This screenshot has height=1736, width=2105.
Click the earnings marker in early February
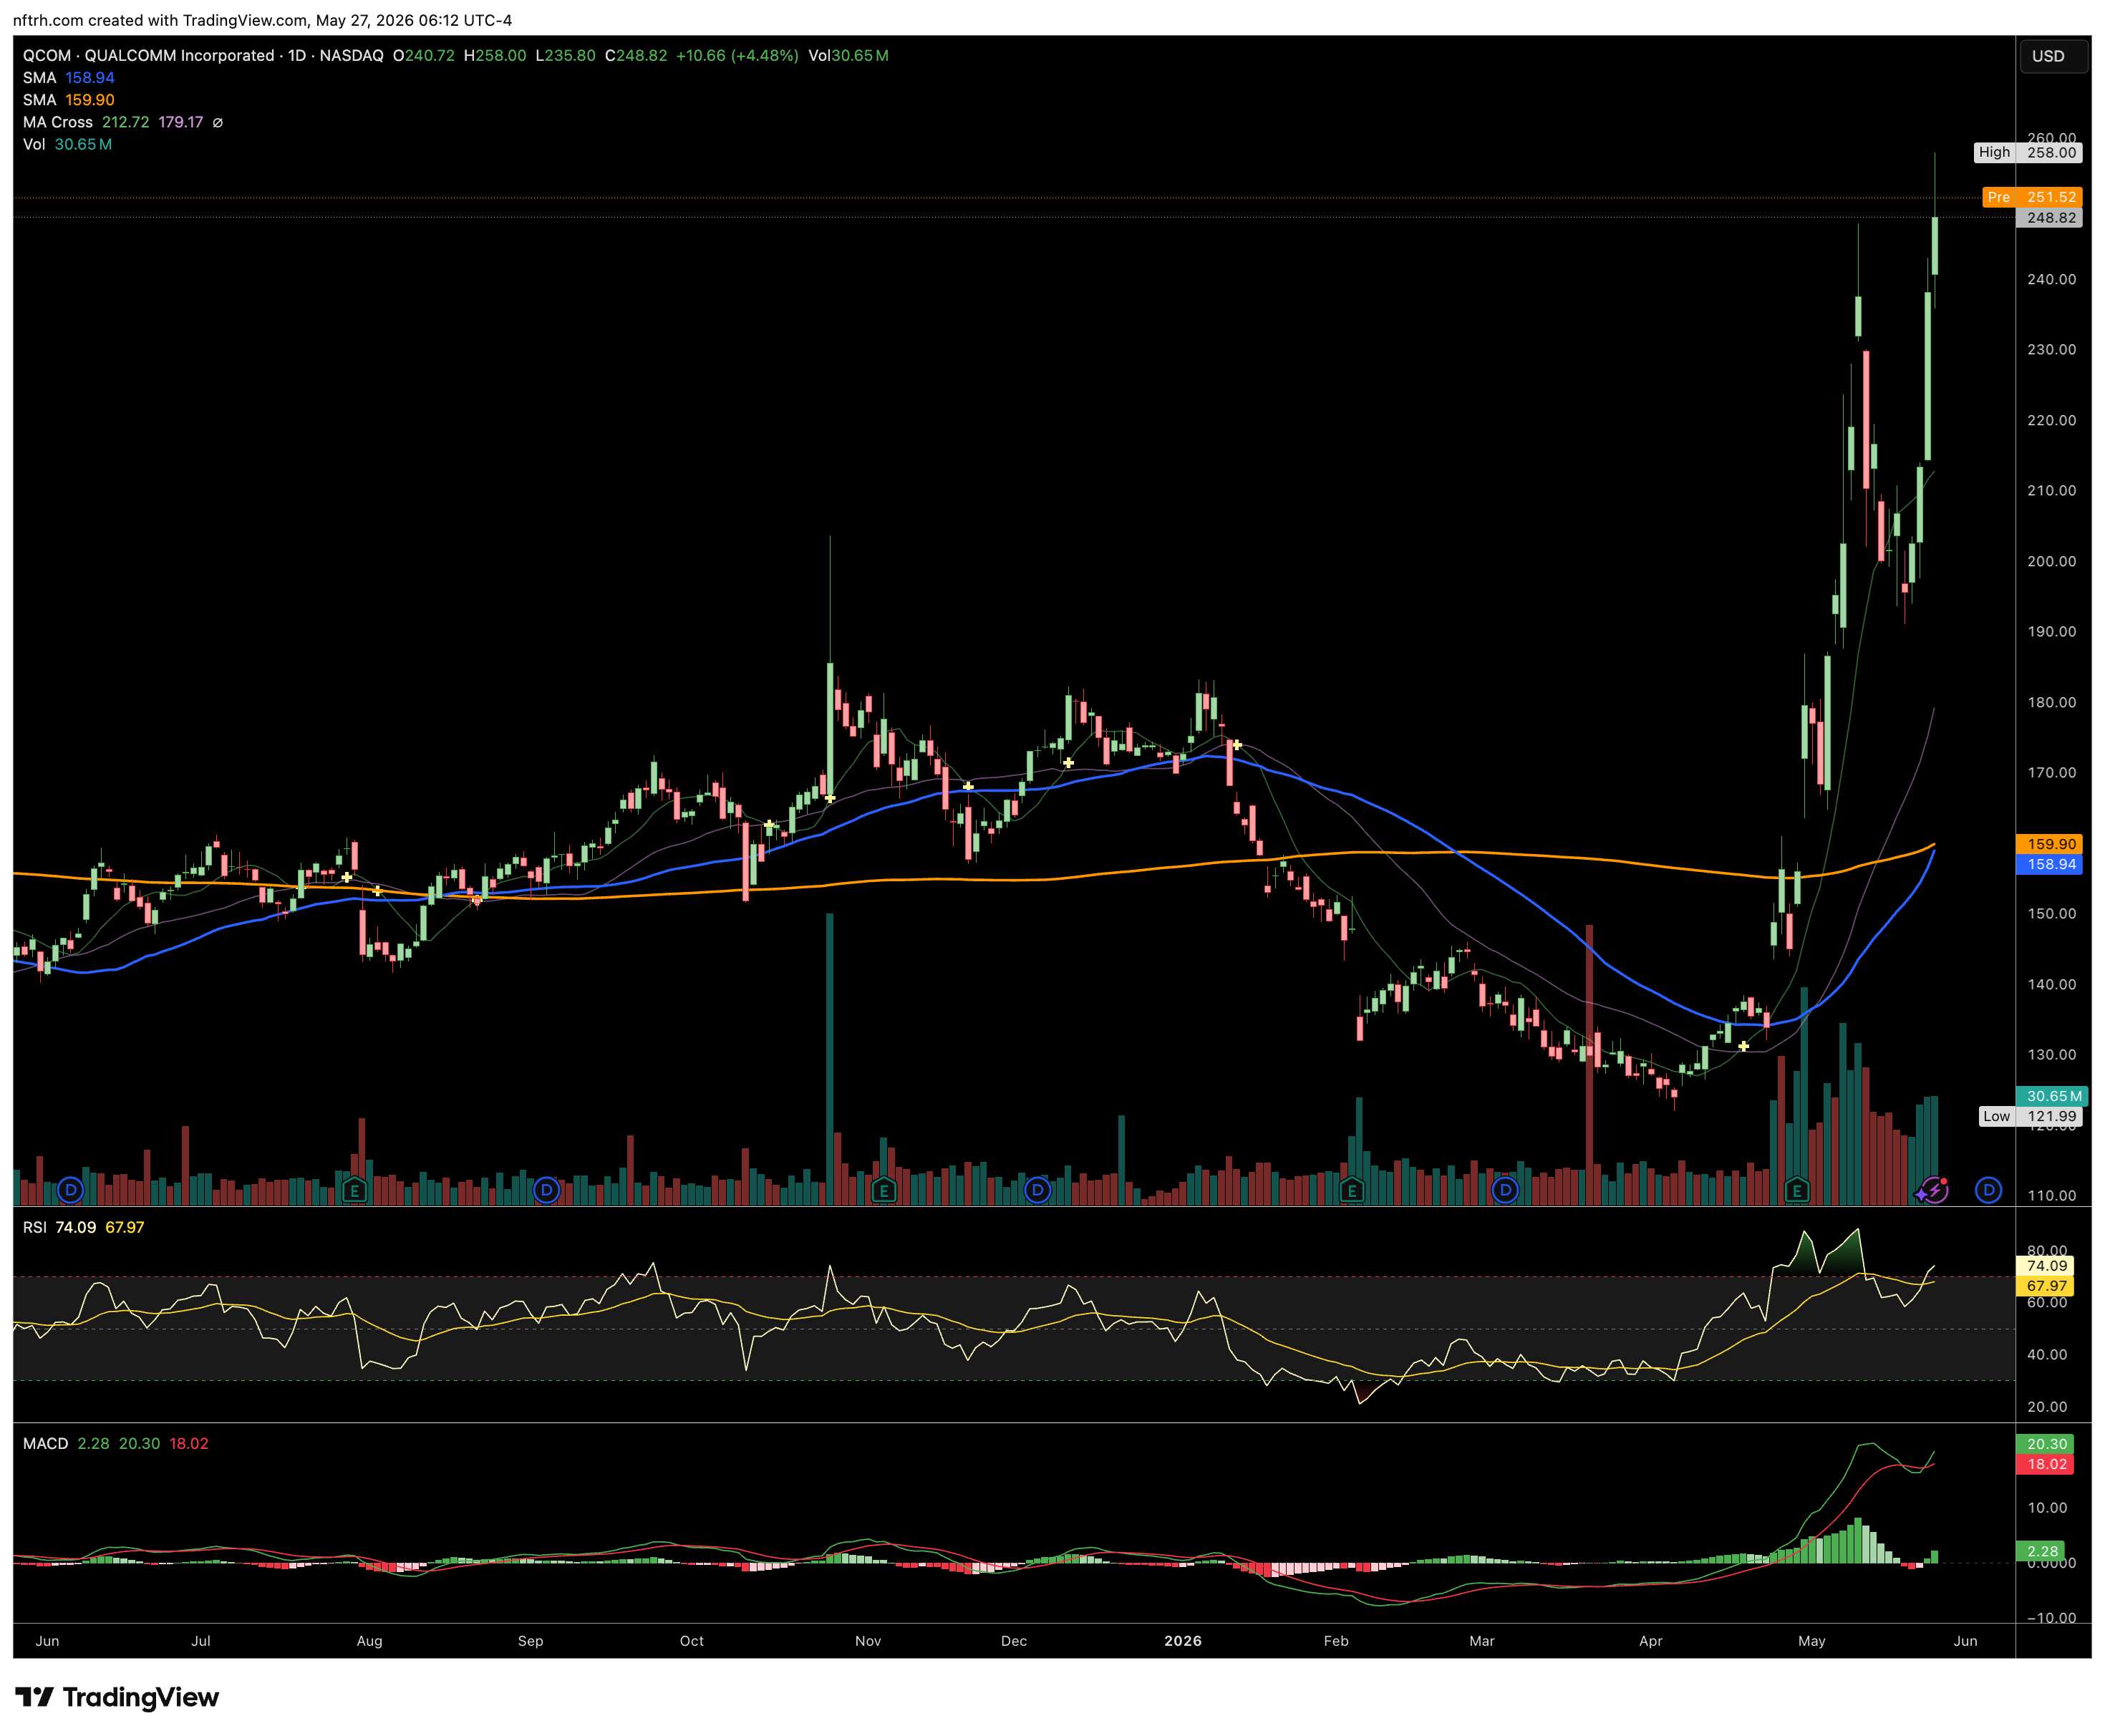(1352, 1190)
